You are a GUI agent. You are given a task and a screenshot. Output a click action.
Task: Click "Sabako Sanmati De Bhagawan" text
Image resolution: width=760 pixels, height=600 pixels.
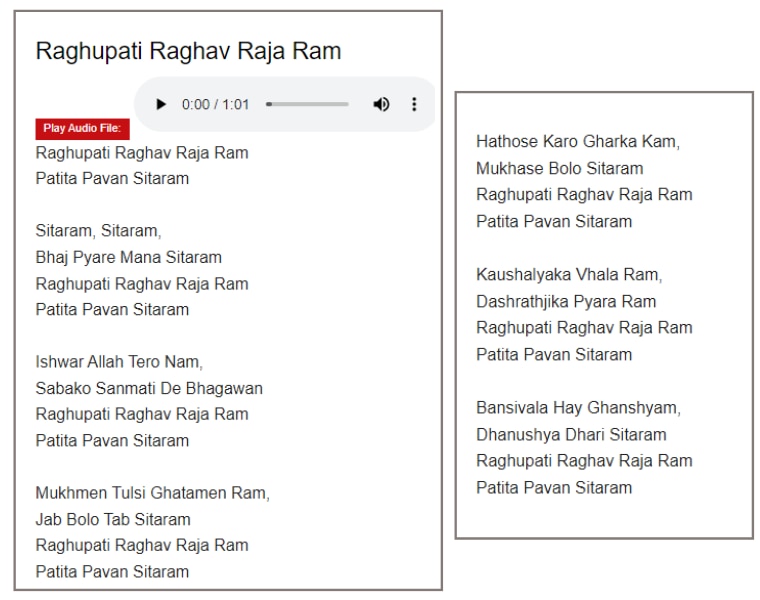(149, 388)
